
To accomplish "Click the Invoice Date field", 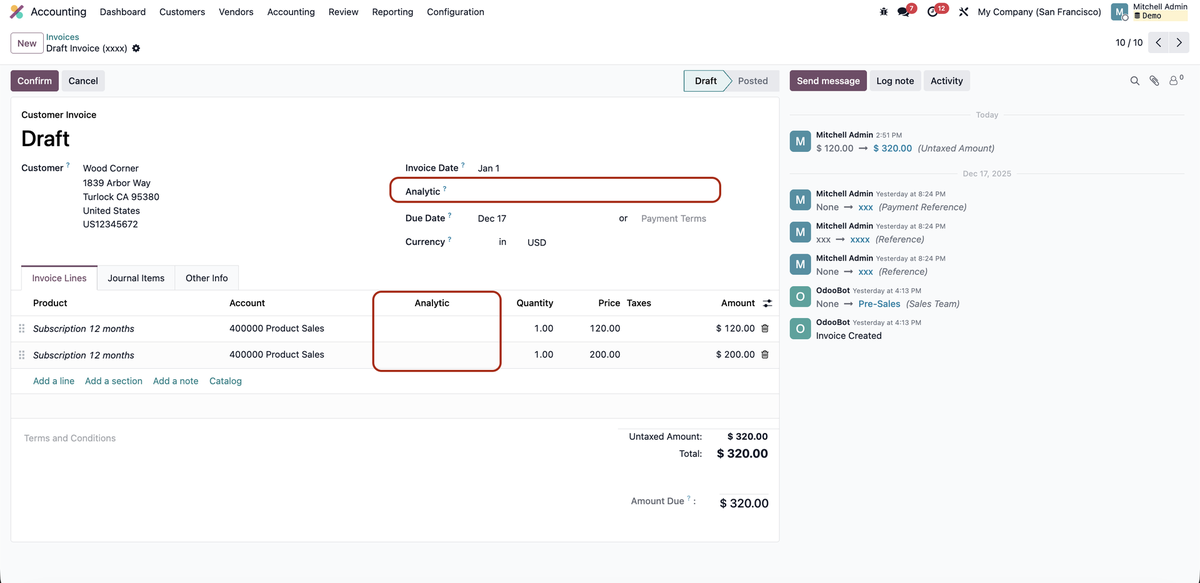I will click(489, 167).
